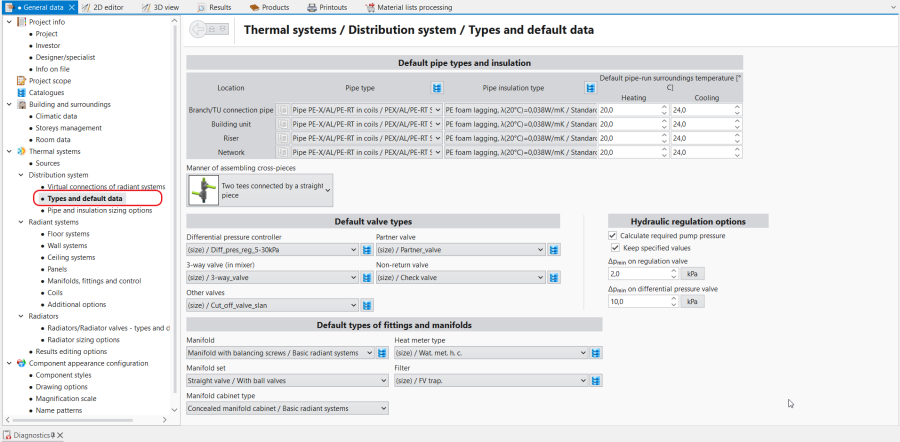Click the list icon in Building unit row

click(282, 124)
